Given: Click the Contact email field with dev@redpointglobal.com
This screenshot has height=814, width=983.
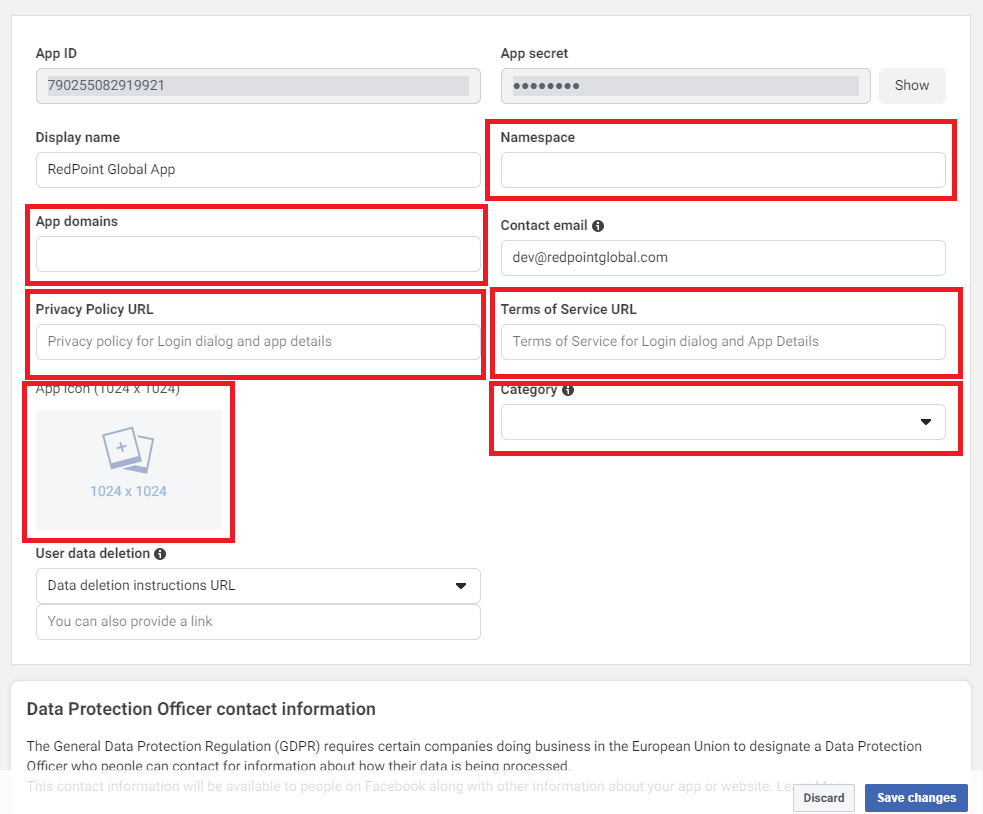Looking at the screenshot, I should click(x=723, y=258).
